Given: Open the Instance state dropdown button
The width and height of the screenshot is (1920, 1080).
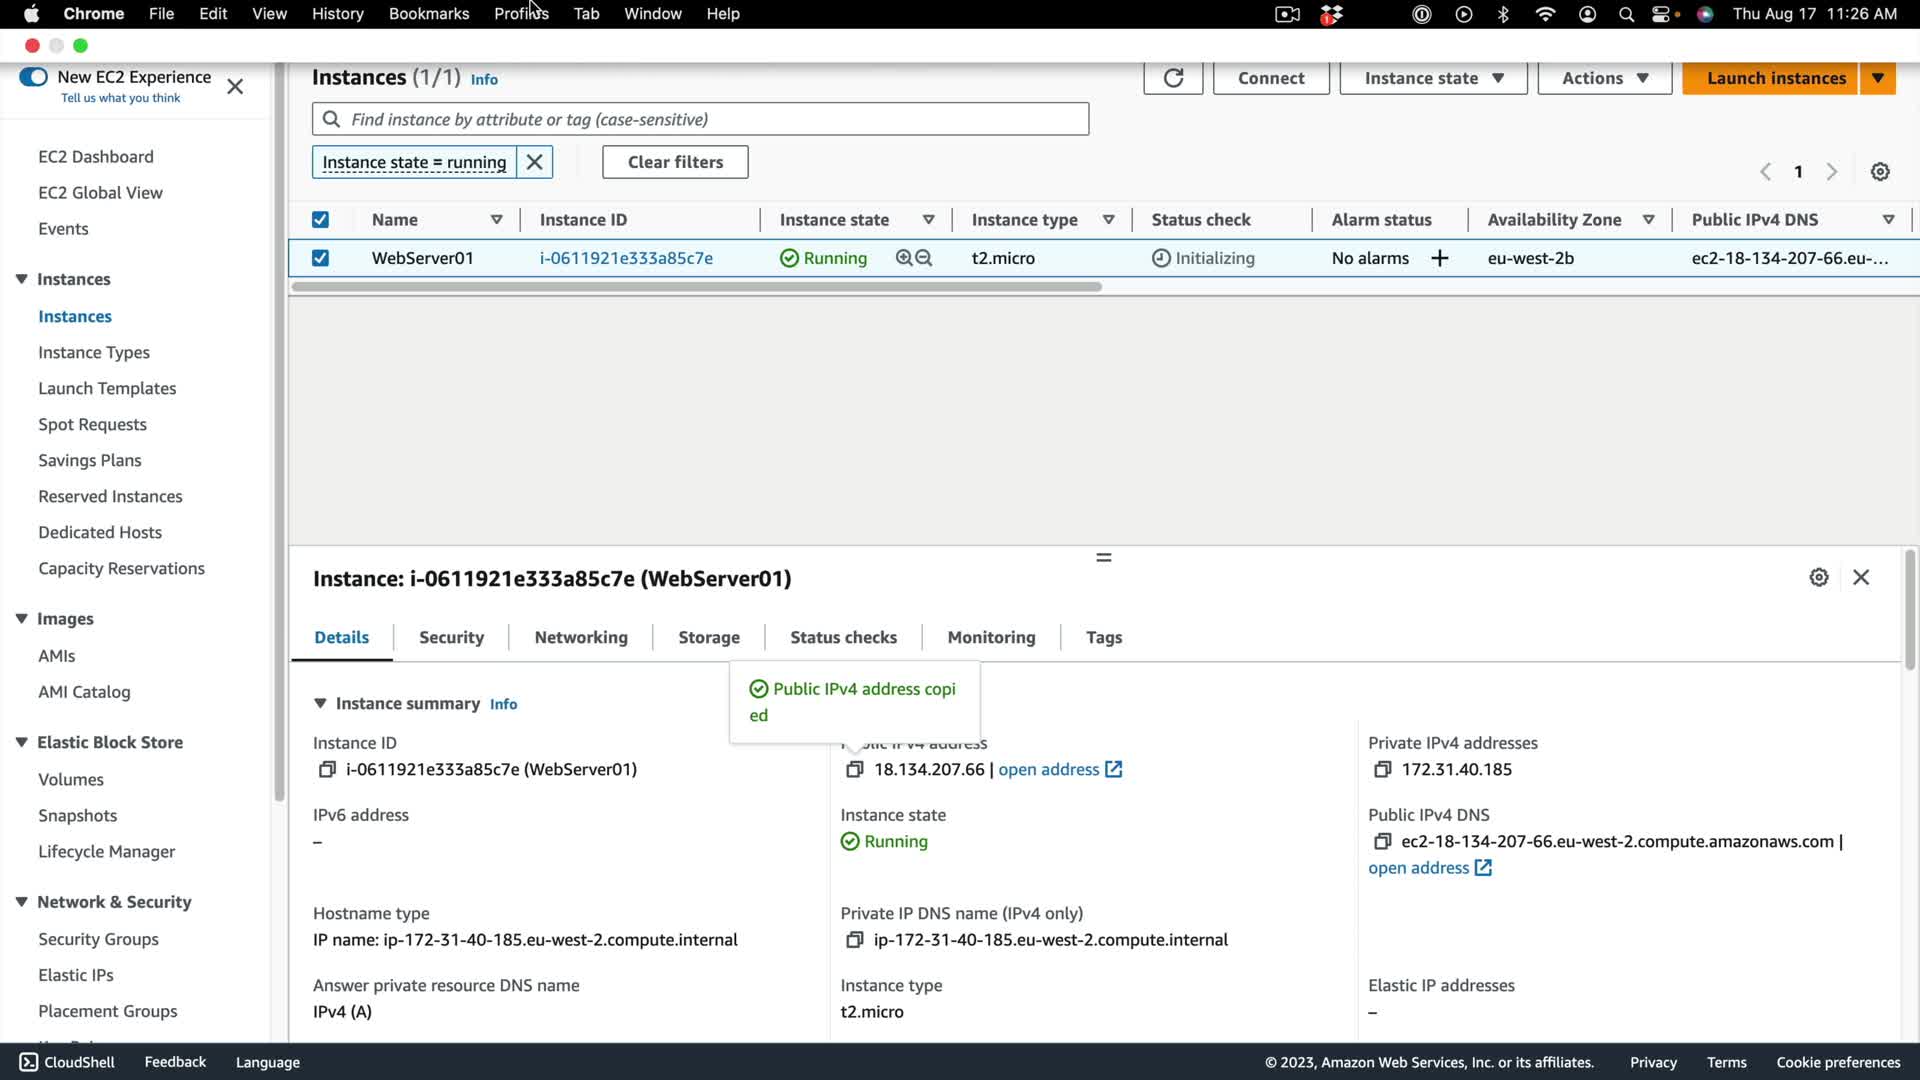Looking at the screenshot, I should pyautogui.click(x=1433, y=78).
